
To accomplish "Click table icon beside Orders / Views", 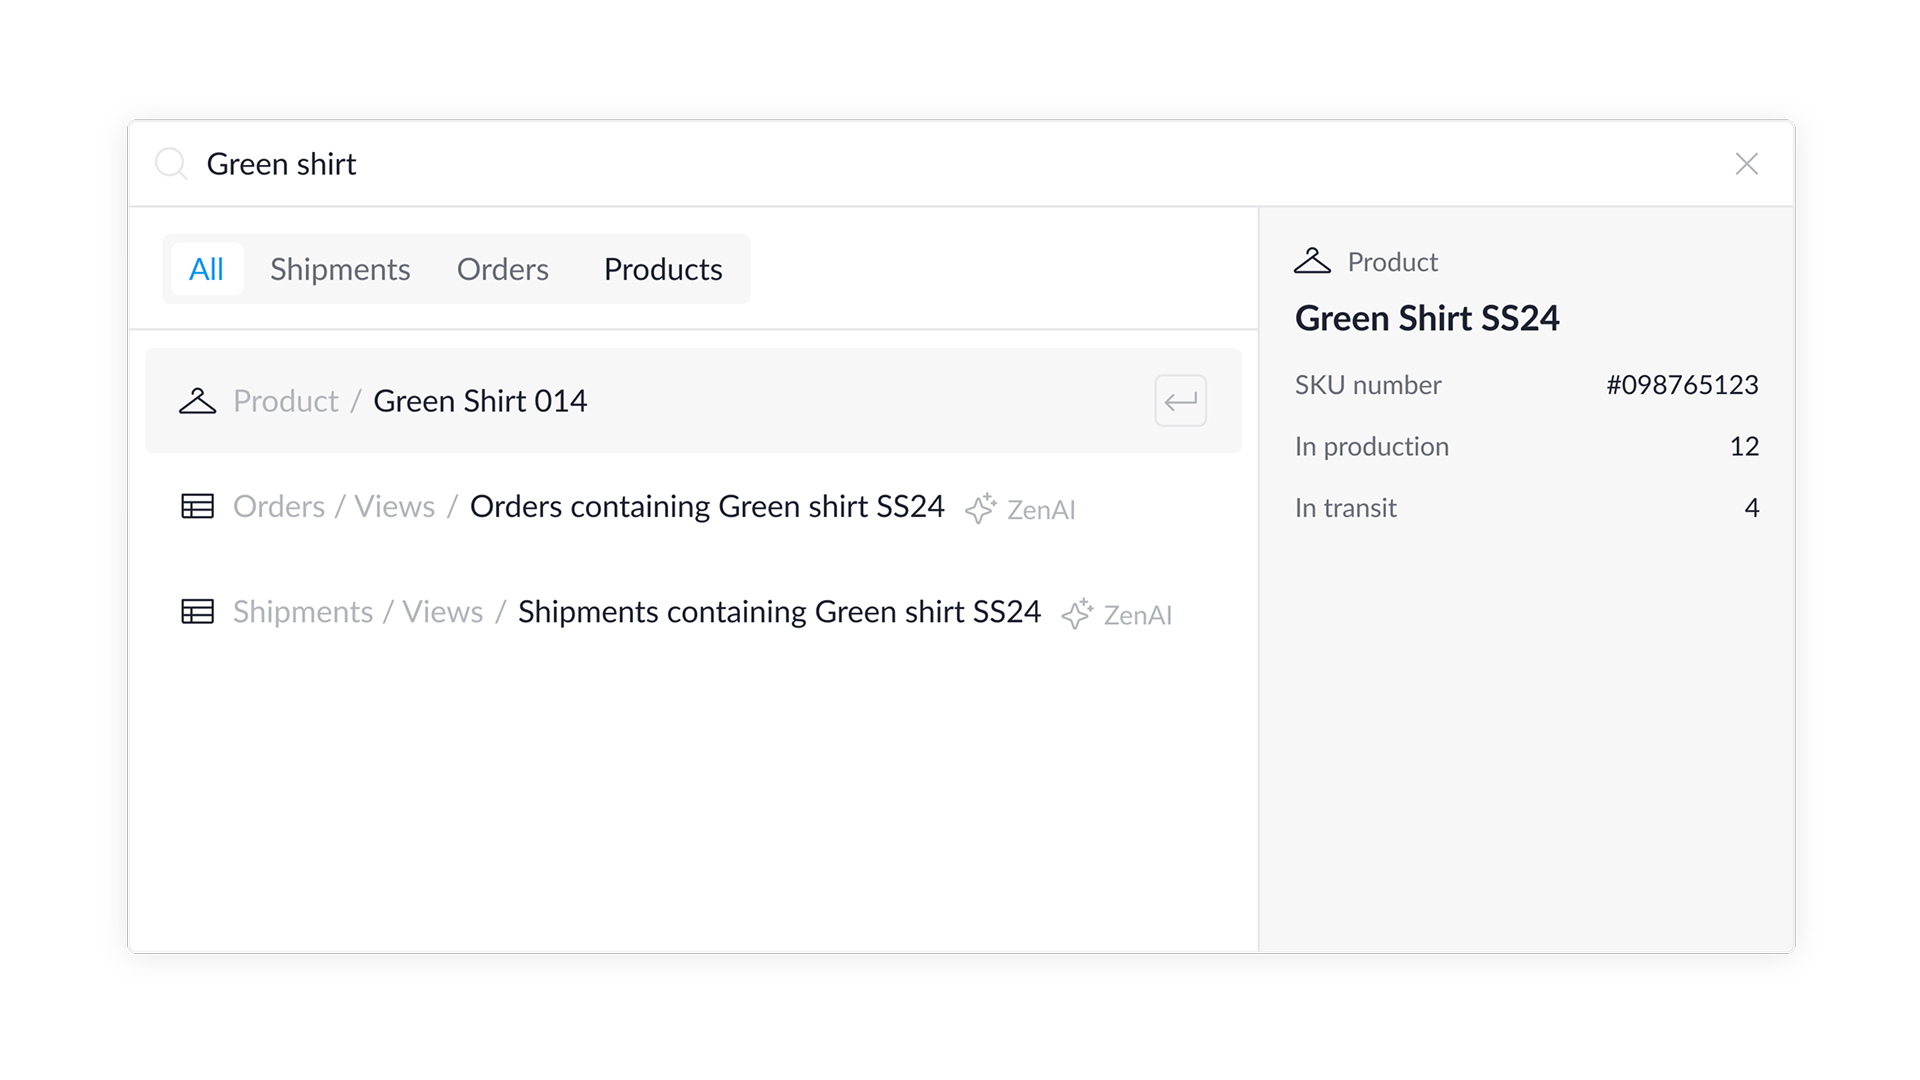I will 197,506.
